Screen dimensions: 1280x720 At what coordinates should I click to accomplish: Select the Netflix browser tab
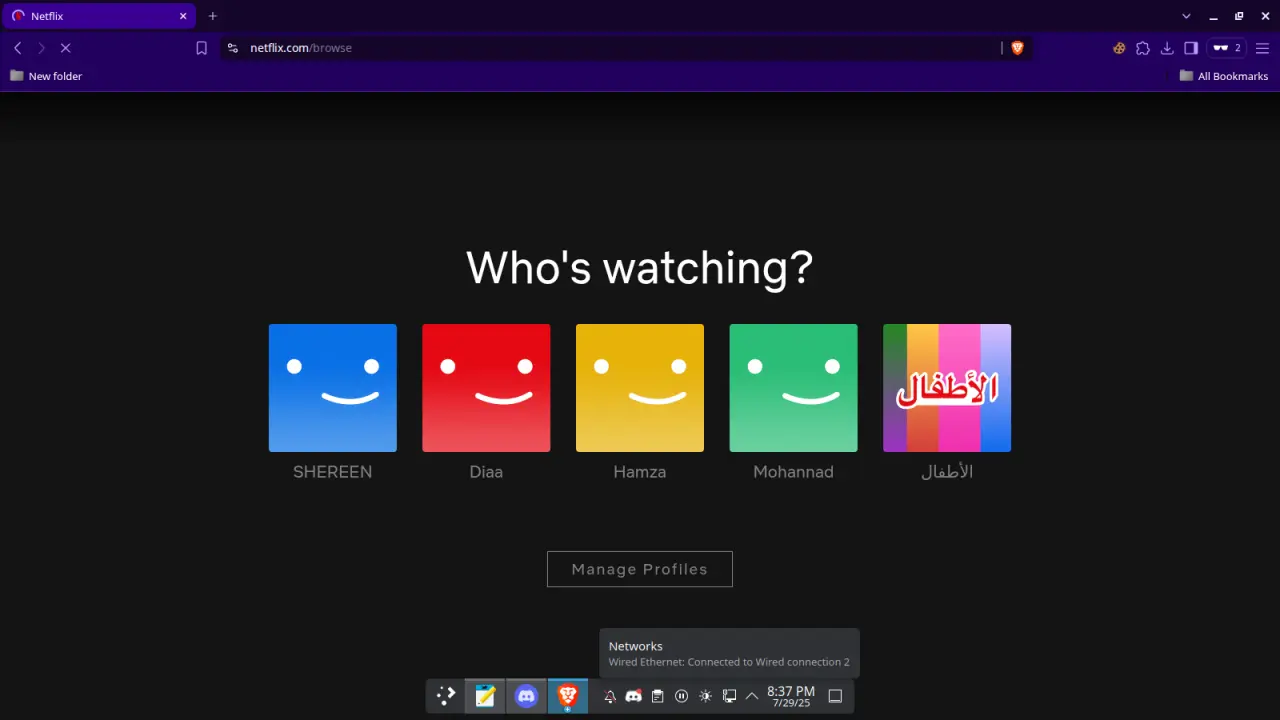pos(98,16)
